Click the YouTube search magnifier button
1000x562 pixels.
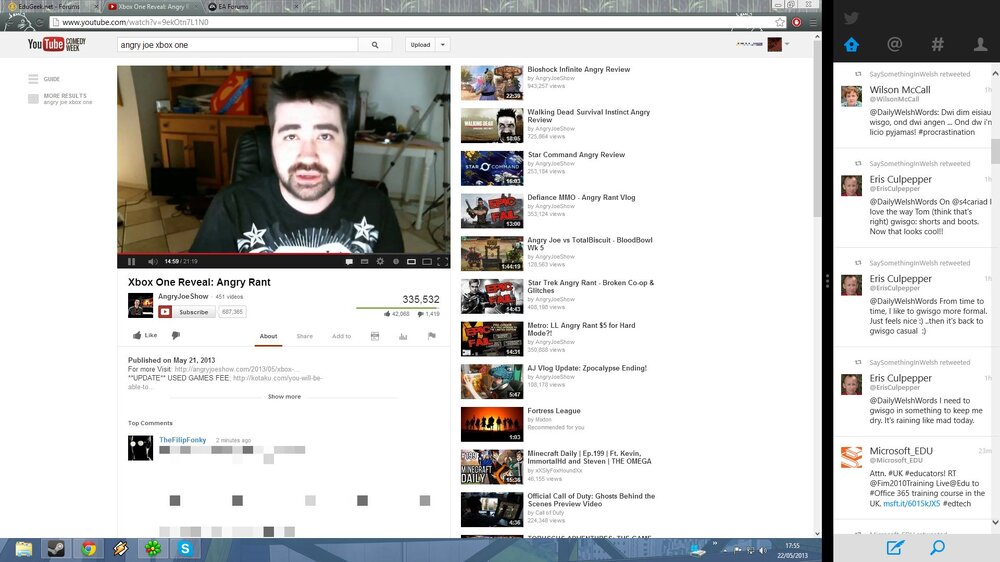click(375, 45)
